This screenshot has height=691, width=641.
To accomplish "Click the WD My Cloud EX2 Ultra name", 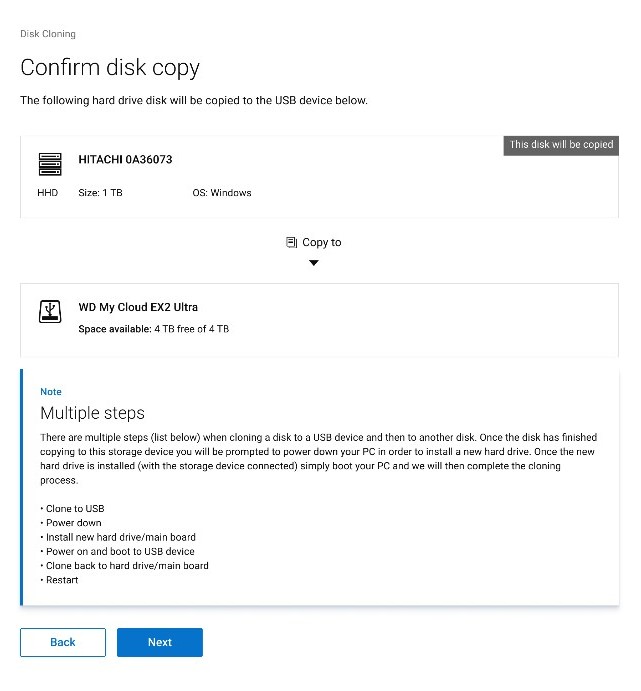I will click(138, 307).
